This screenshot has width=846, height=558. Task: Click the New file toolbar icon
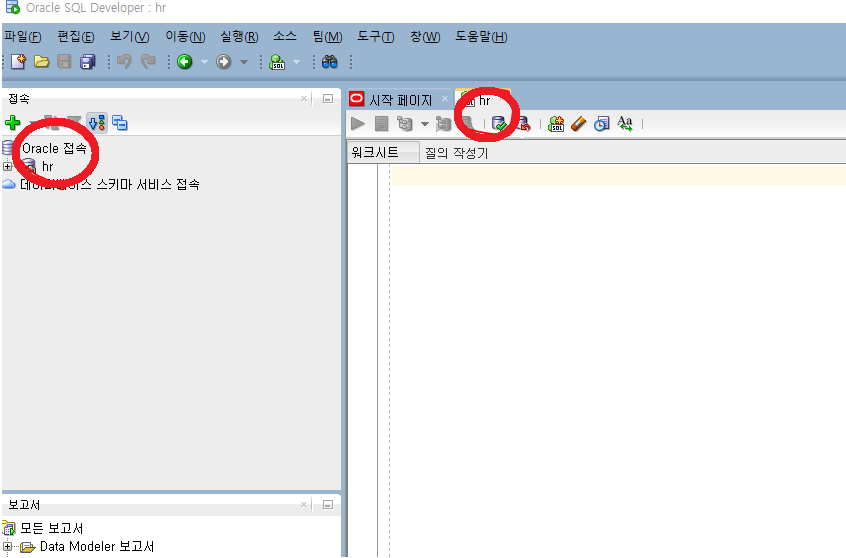click(x=18, y=62)
